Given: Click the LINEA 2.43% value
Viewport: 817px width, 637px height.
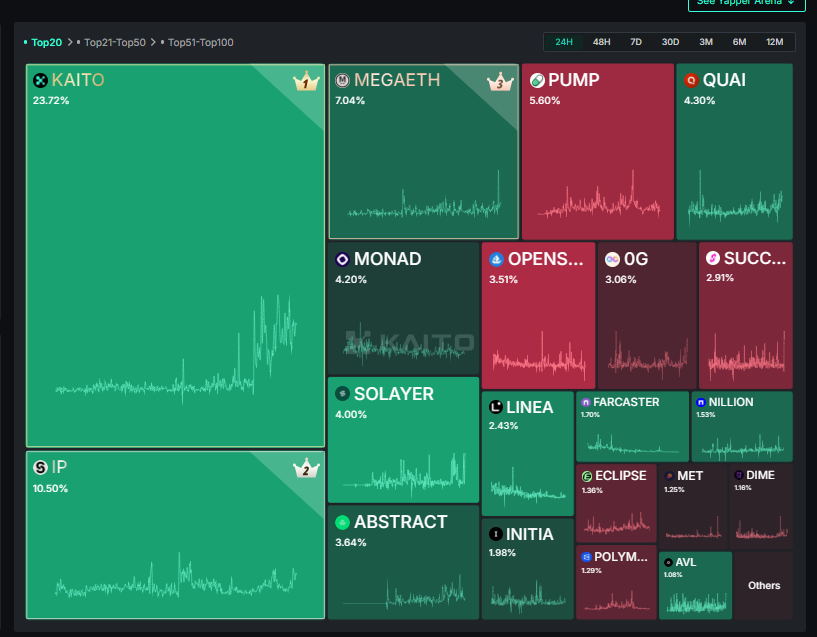Looking at the screenshot, I should pyautogui.click(x=503, y=426).
